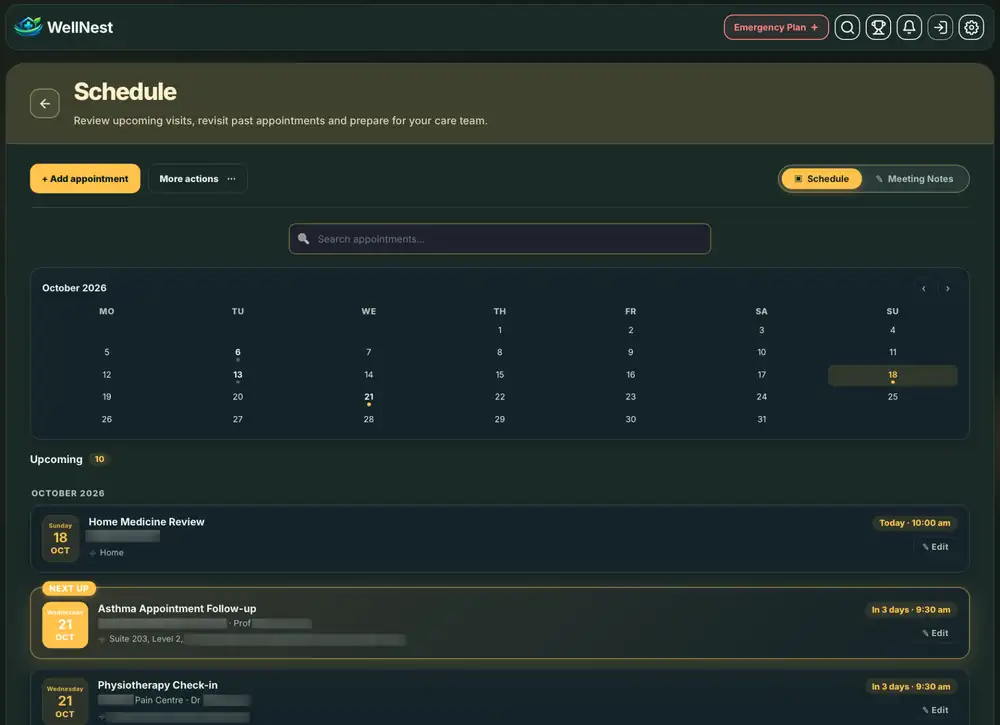
Task: Show the previous month in the calendar
Action: click(x=923, y=288)
